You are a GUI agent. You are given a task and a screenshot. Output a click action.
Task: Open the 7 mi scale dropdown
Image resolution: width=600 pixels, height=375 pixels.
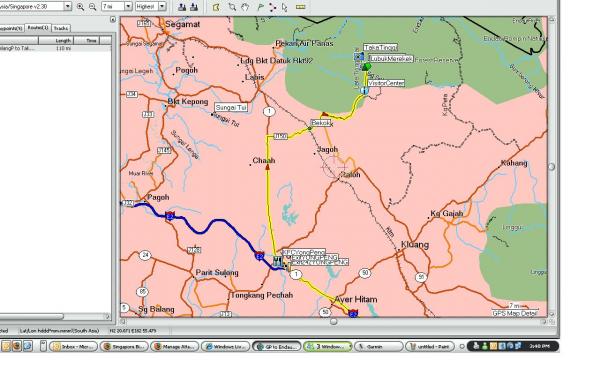(128, 7)
